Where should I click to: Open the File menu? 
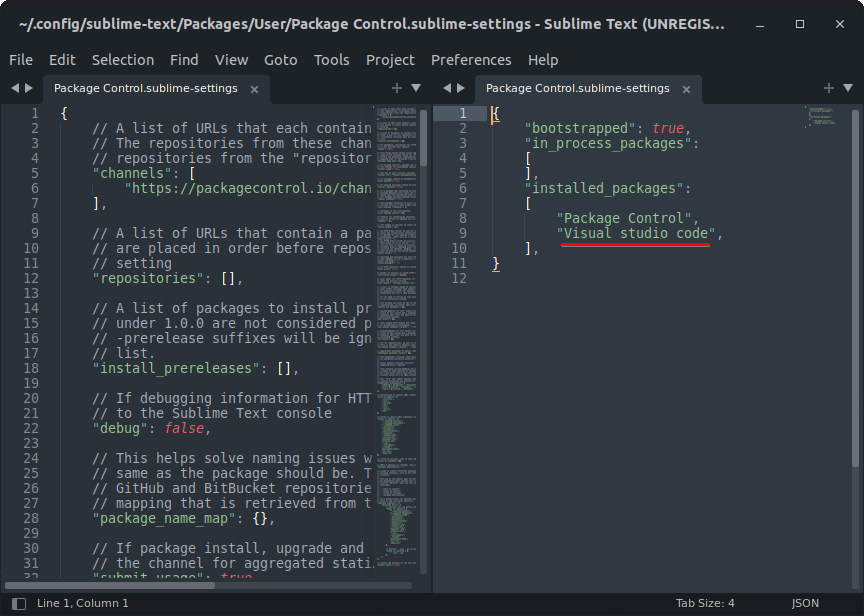(x=21, y=60)
